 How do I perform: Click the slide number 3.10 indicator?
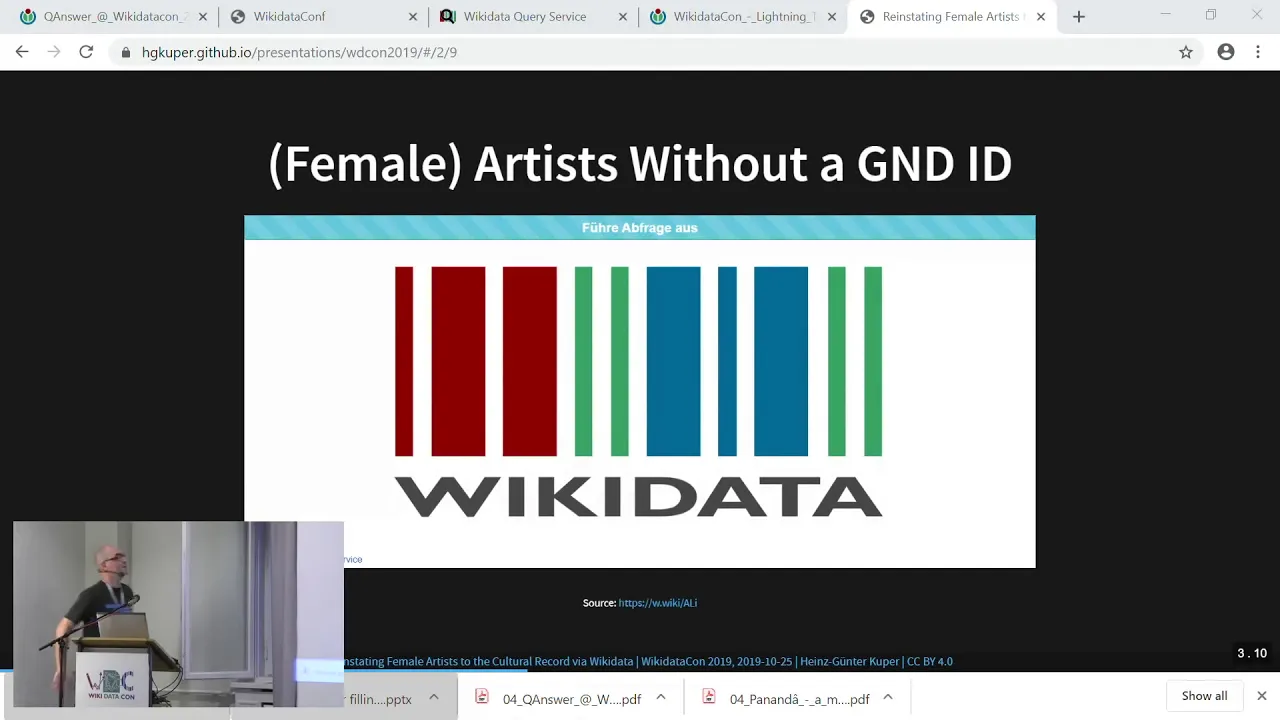pyautogui.click(x=1252, y=653)
